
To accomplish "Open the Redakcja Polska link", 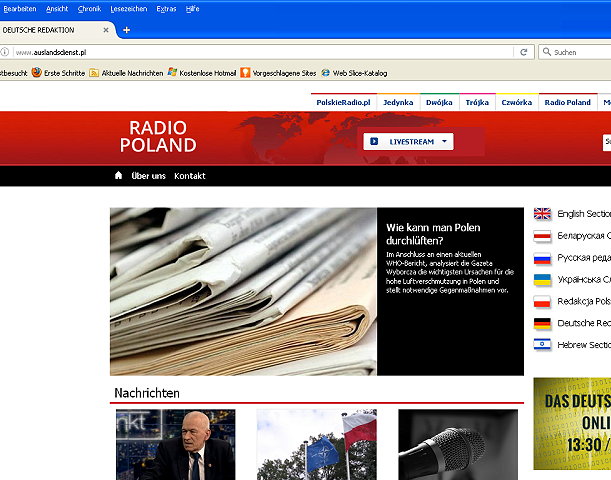I will [584, 301].
